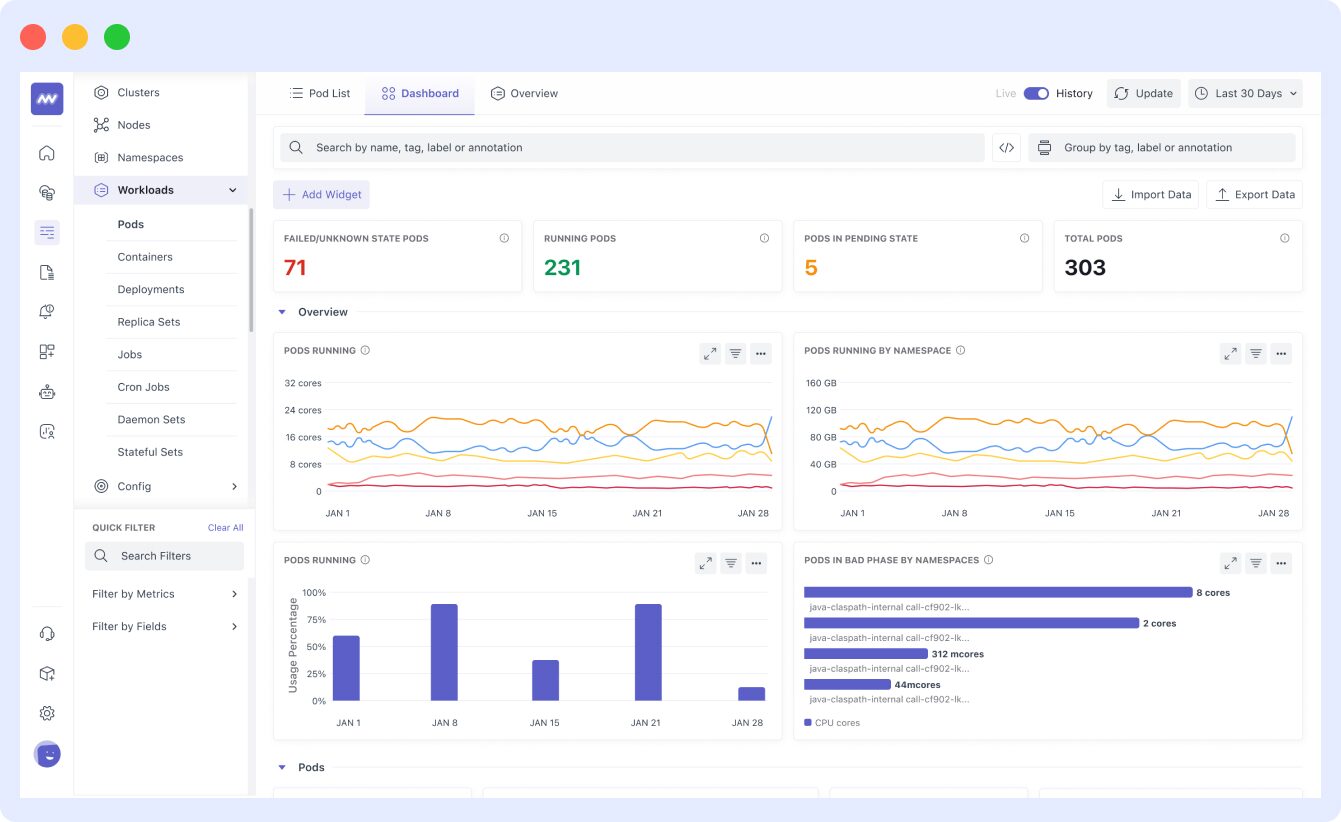
Task: Click inside the search by name input field
Action: pyautogui.click(x=600, y=147)
